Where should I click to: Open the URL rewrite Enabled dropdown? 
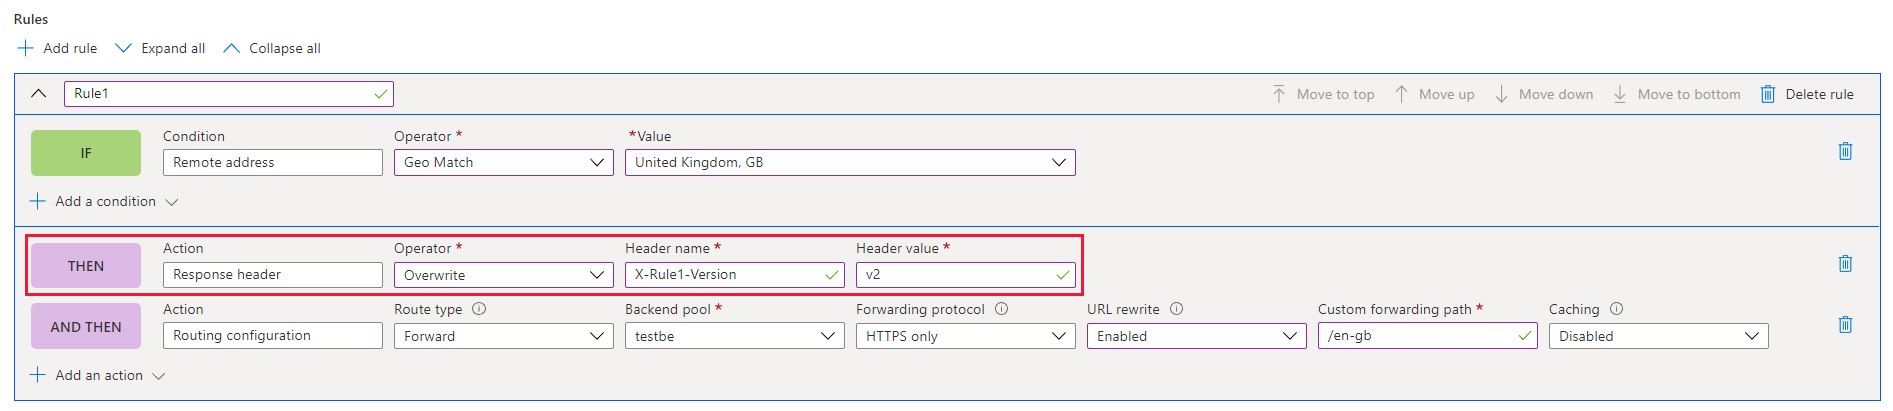[x=1197, y=336]
